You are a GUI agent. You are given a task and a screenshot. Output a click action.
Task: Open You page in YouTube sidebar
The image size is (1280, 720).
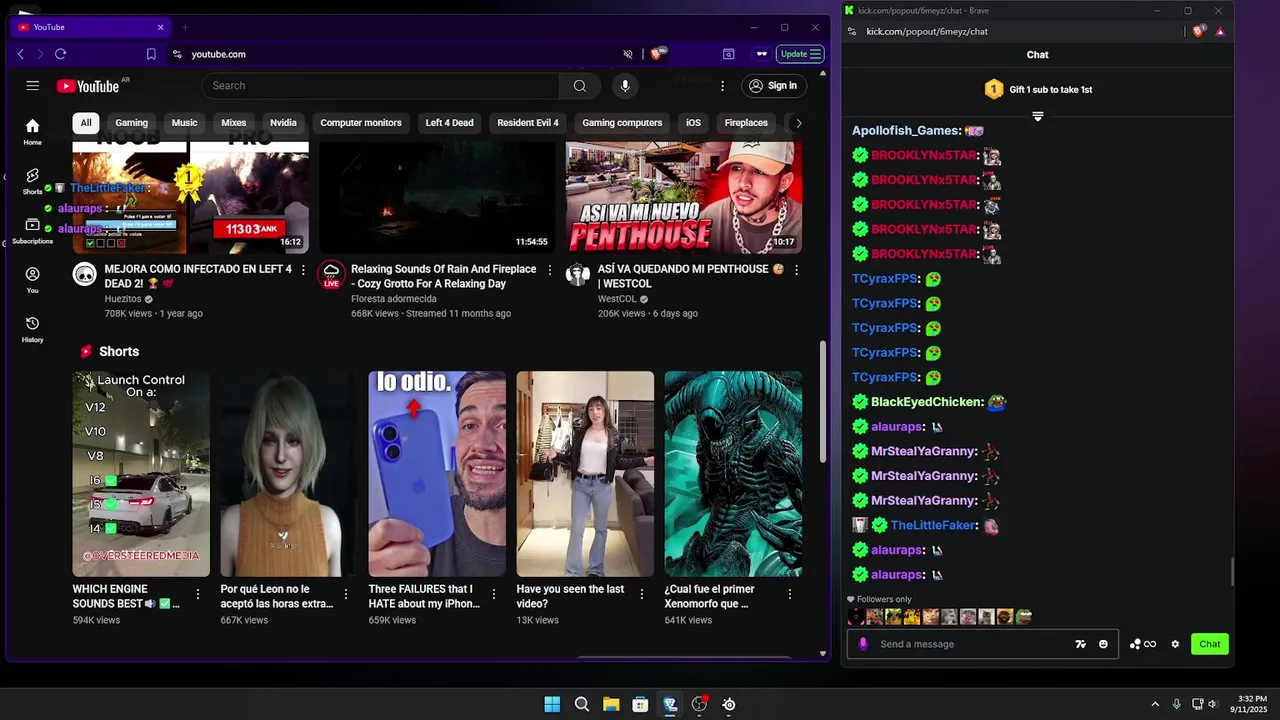tap(33, 280)
